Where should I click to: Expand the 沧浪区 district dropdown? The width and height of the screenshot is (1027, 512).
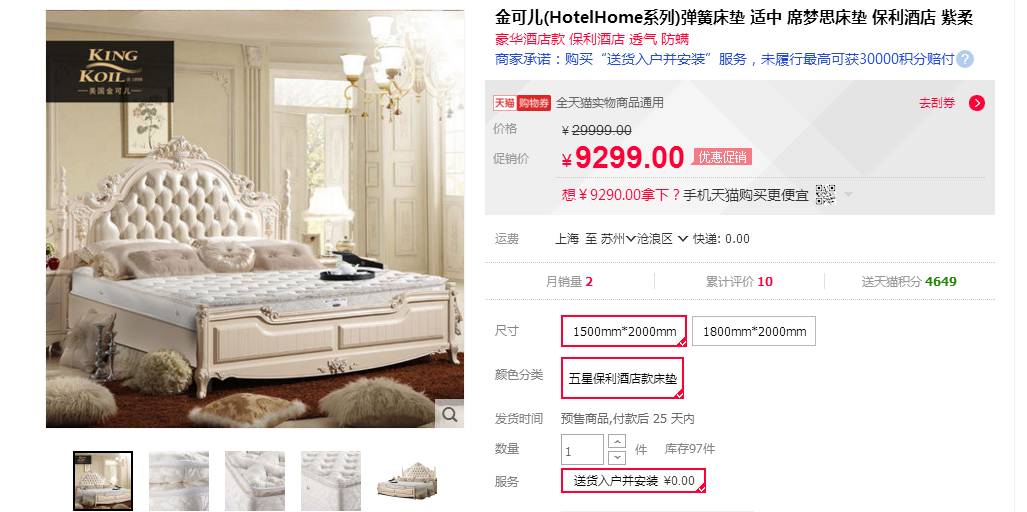(662, 239)
